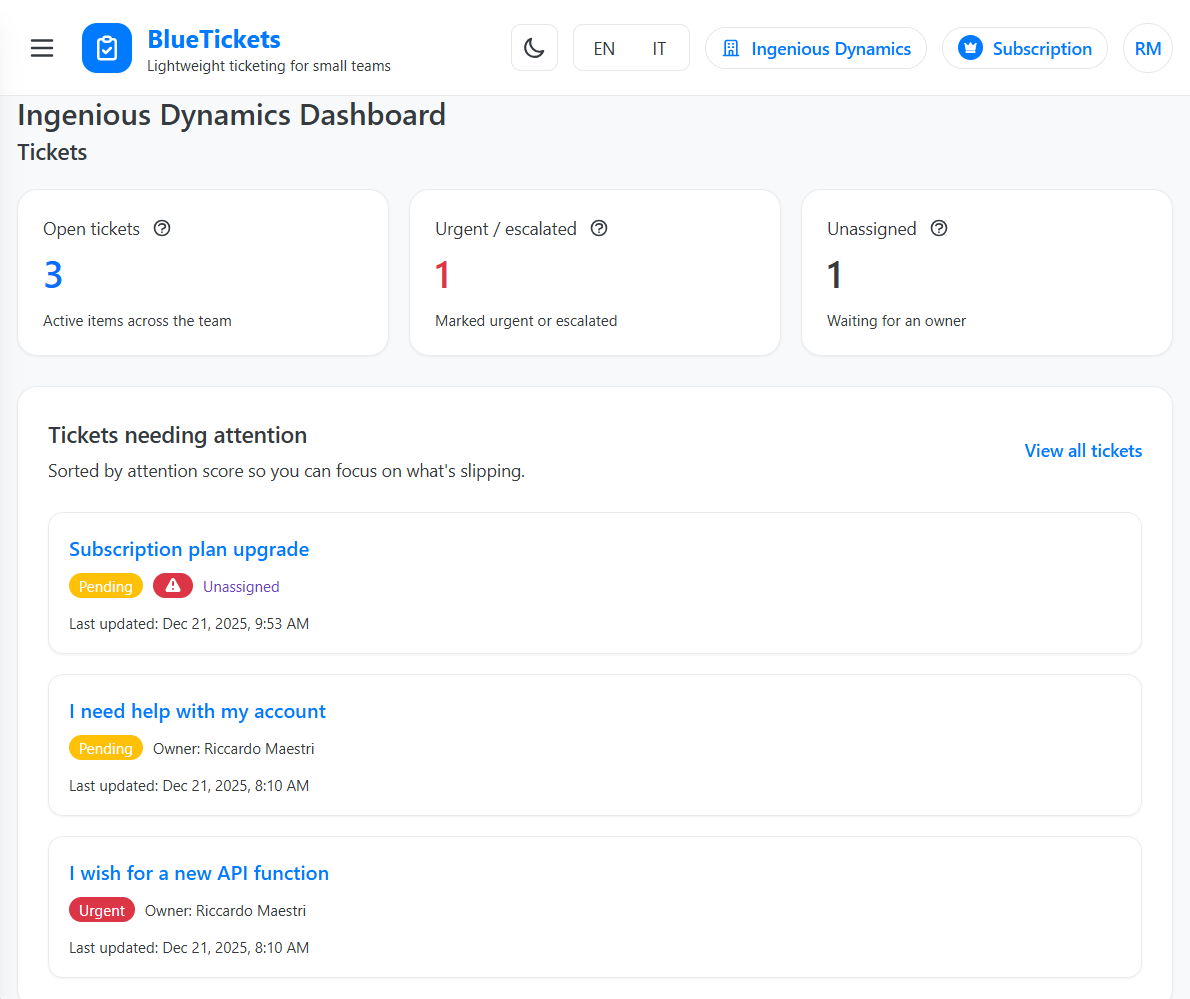The width and height of the screenshot is (1190, 999).
Task: Select EN as the interface language
Action: [x=604, y=47]
